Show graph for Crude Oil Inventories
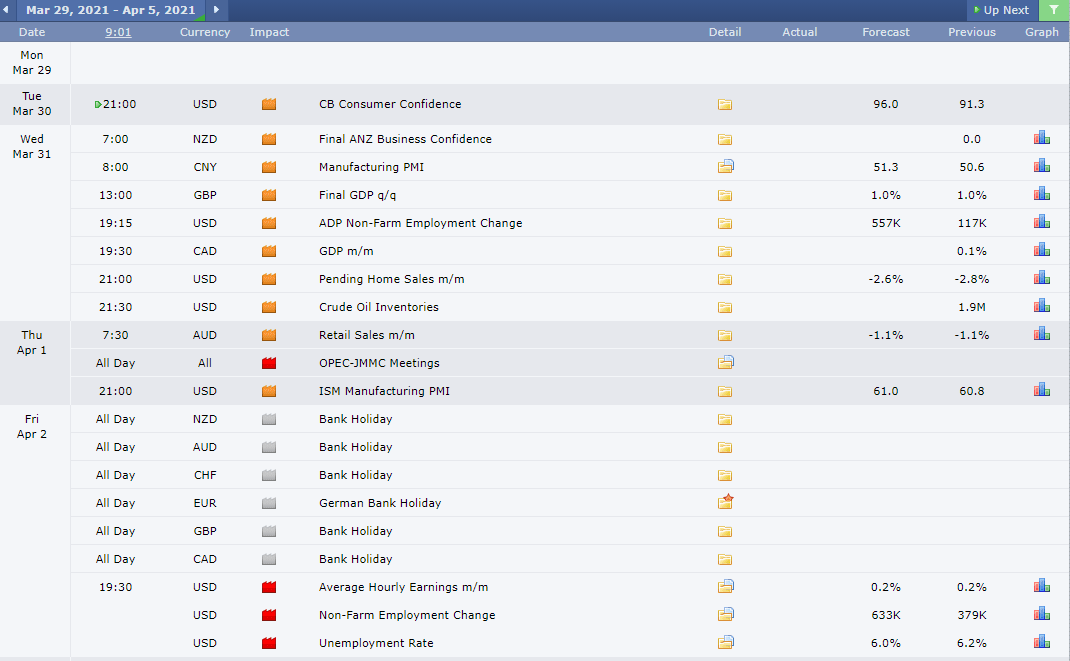This screenshot has width=1070, height=661. click(x=1041, y=306)
